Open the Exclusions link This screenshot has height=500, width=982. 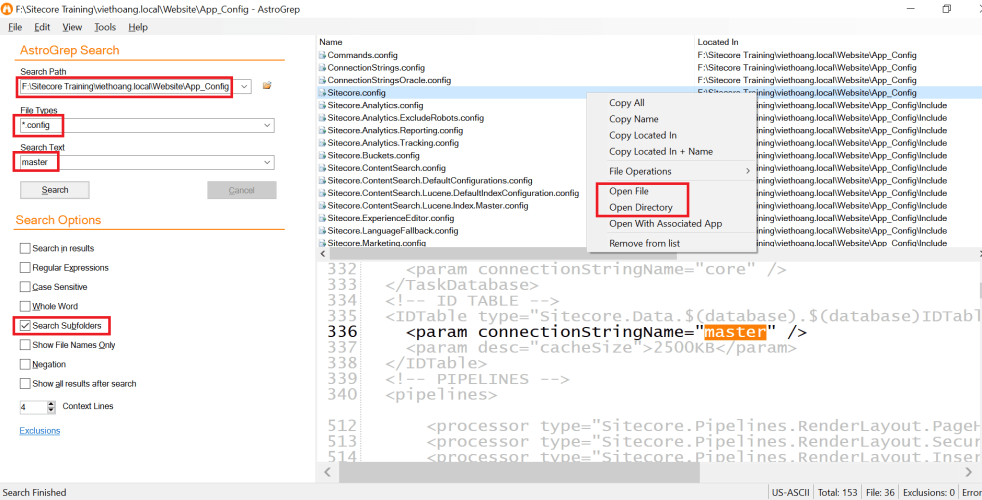click(x=40, y=431)
